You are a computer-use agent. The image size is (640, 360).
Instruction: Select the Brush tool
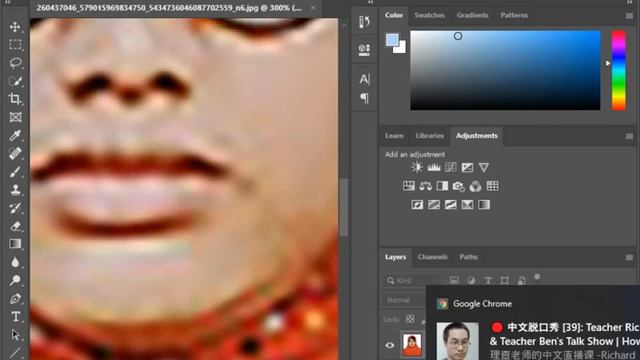[x=15, y=171]
